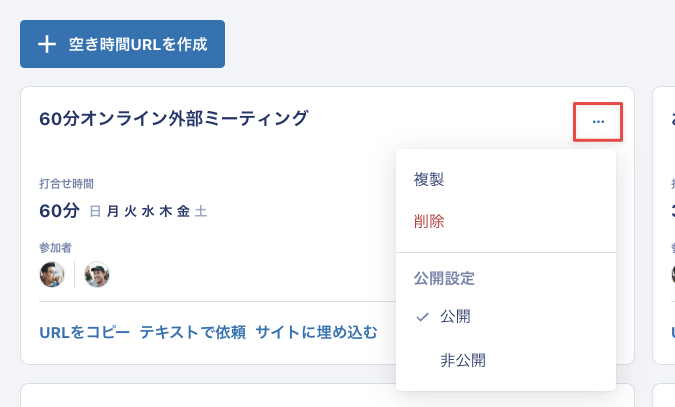Image resolution: width=675 pixels, height=407 pixels.
Task: Click 空き時間URLを作成 button
Action: (x=122, y=44)
